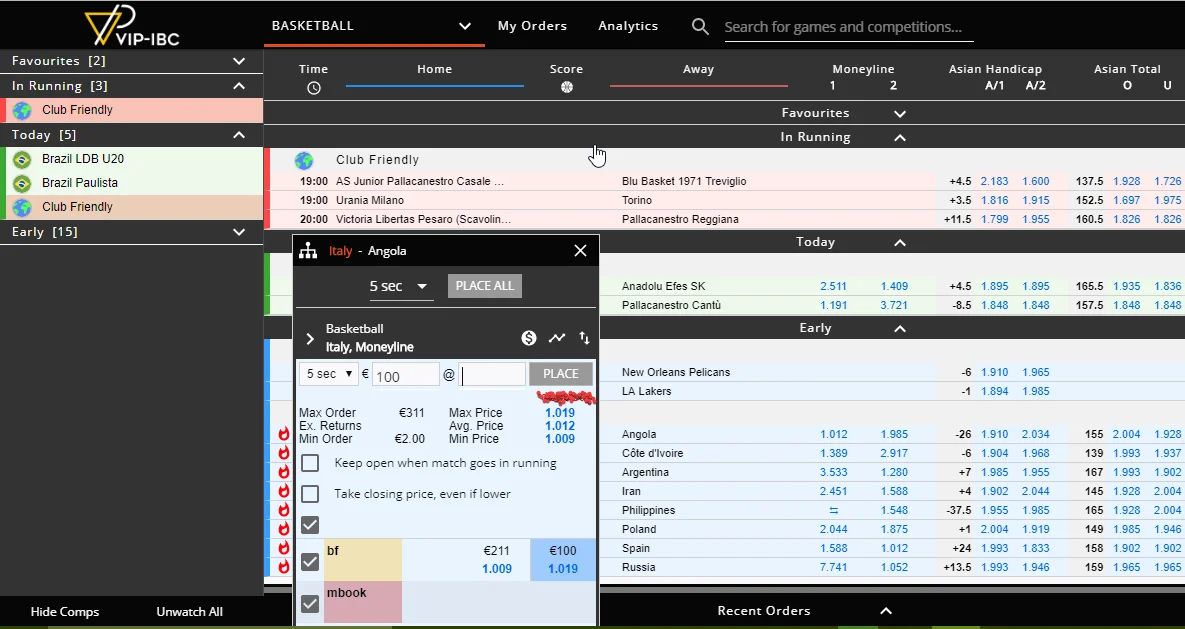
Task: Click the Unwatch All button
Action: pos(189,612)
